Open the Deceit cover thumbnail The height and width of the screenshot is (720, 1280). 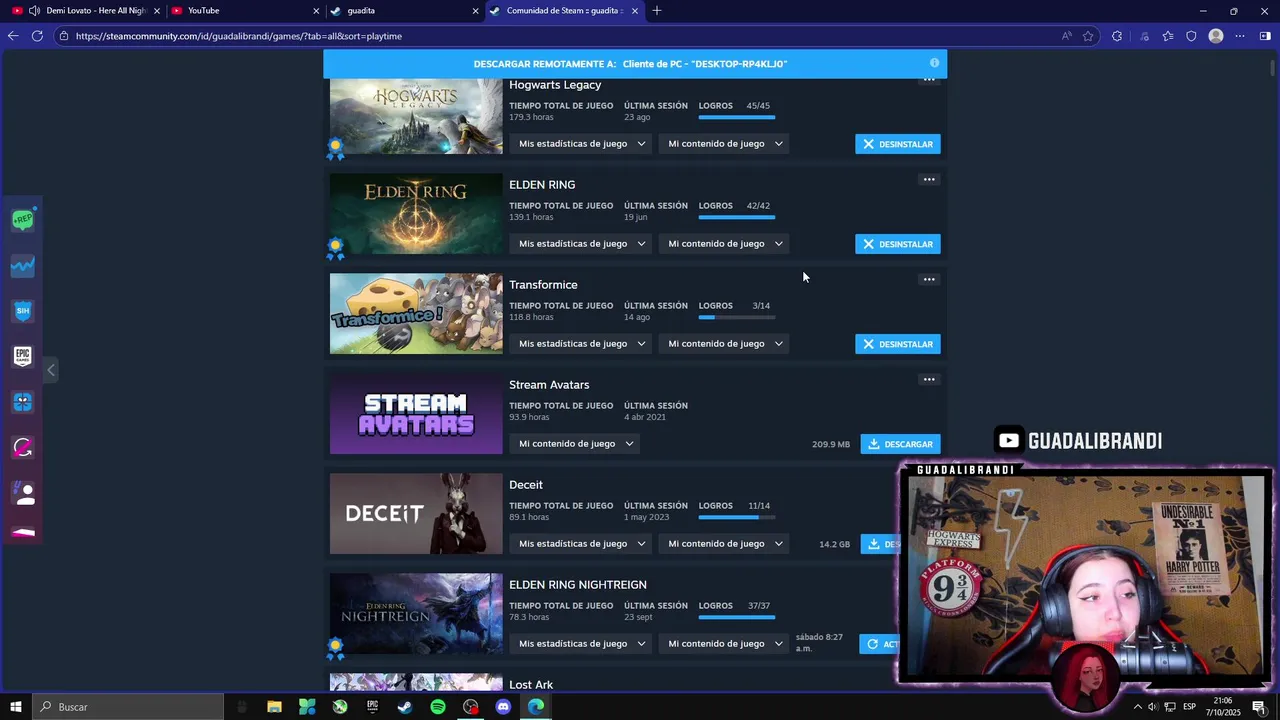click(x=416, y=514)
